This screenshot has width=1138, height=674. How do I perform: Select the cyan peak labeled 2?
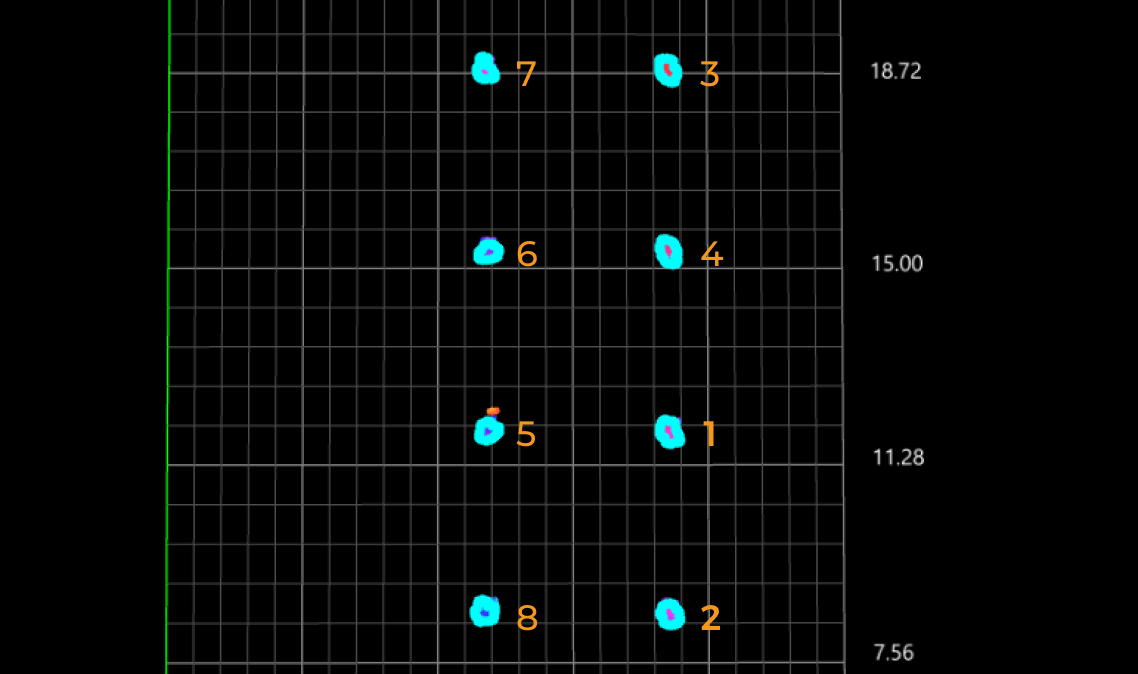(670, 615)
